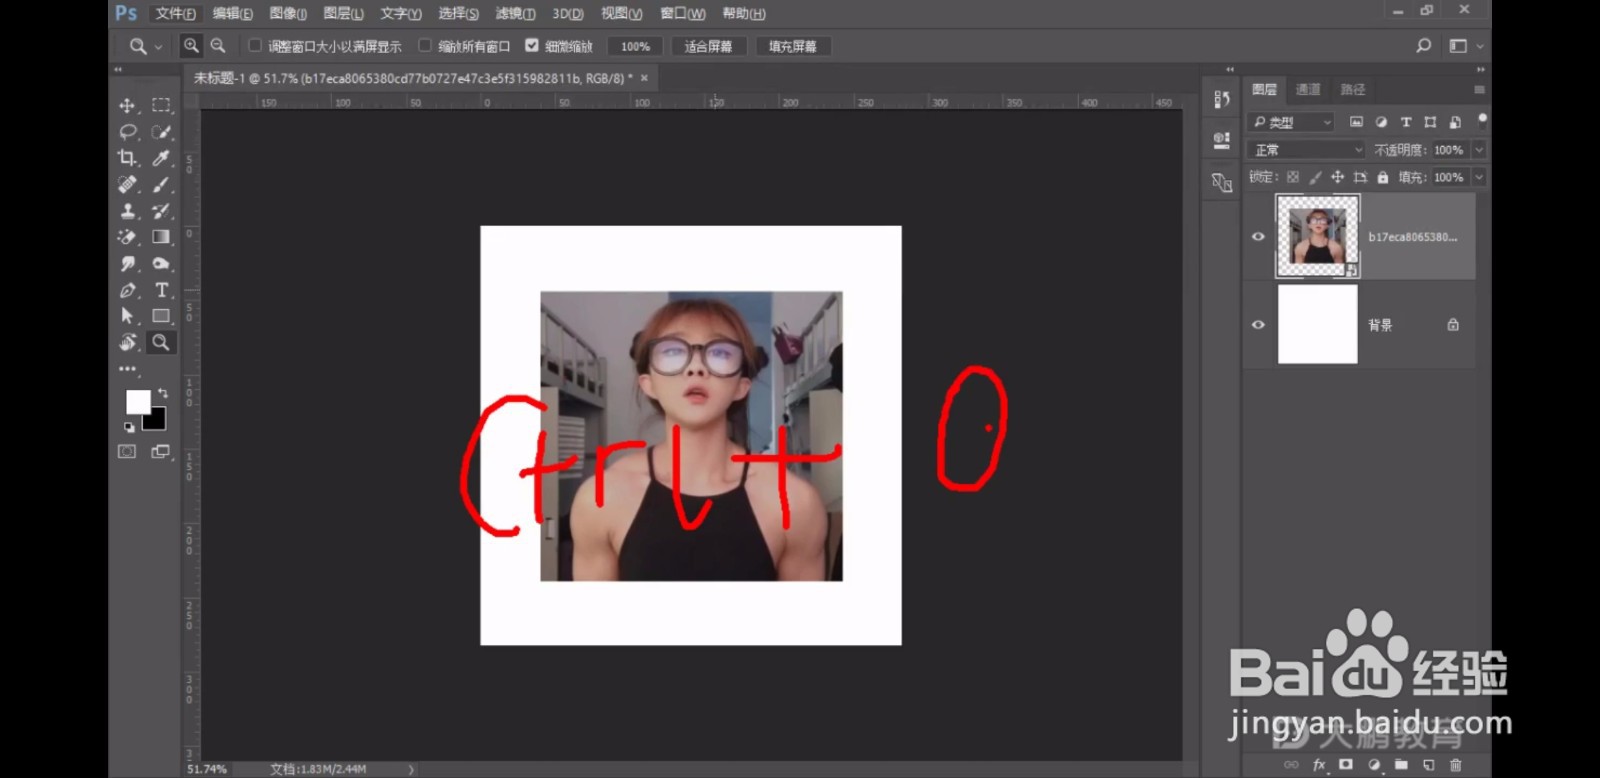This screenshot has width=1600, height=778.
Task: Select the History Brush tool
Action: coord(160,211)
